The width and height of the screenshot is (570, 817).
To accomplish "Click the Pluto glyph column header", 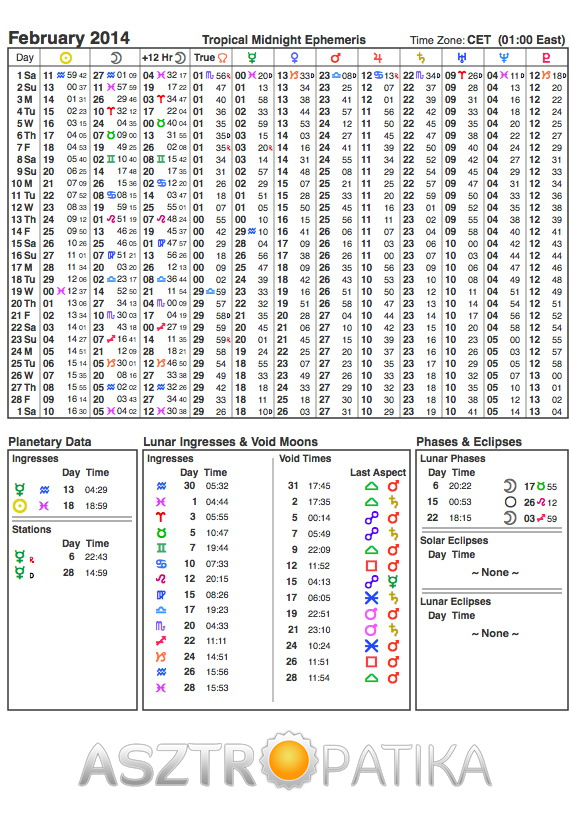I will (547, 57).
